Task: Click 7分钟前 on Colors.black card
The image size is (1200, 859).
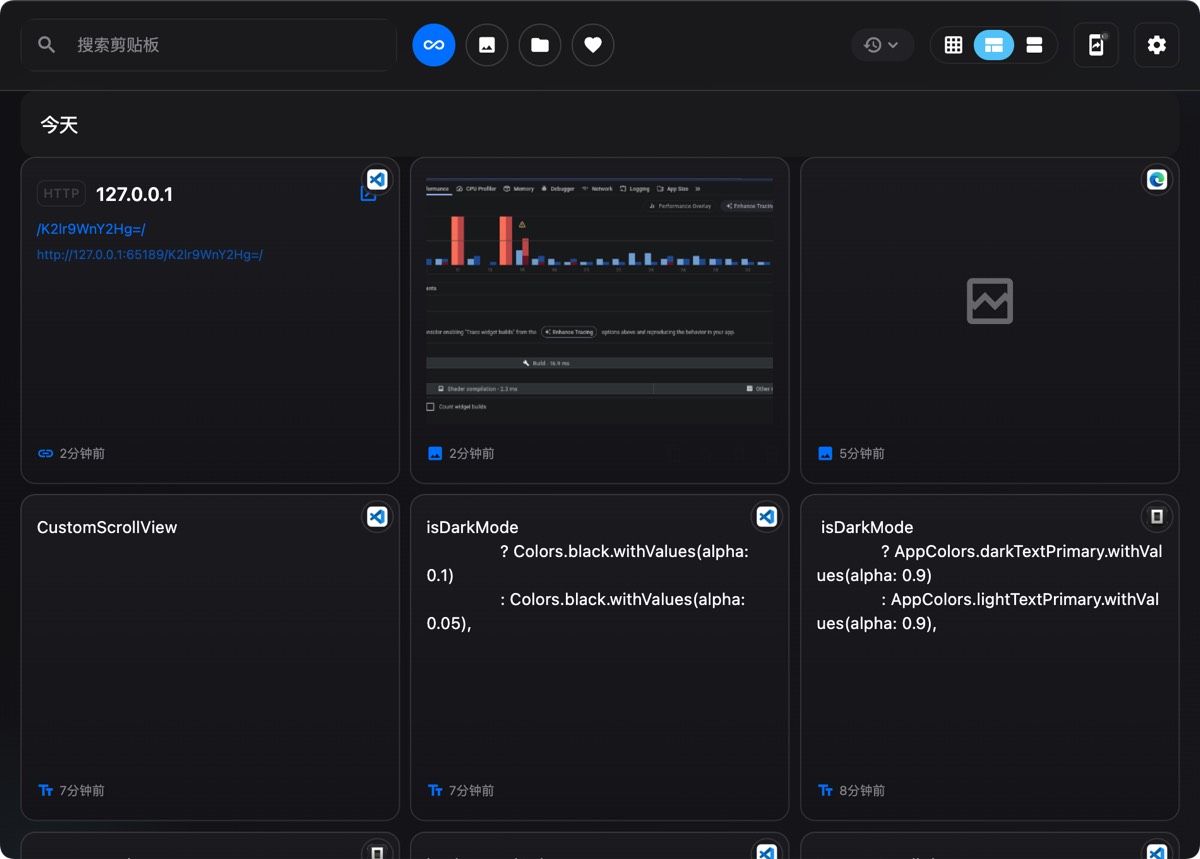Action: (472, 791)
